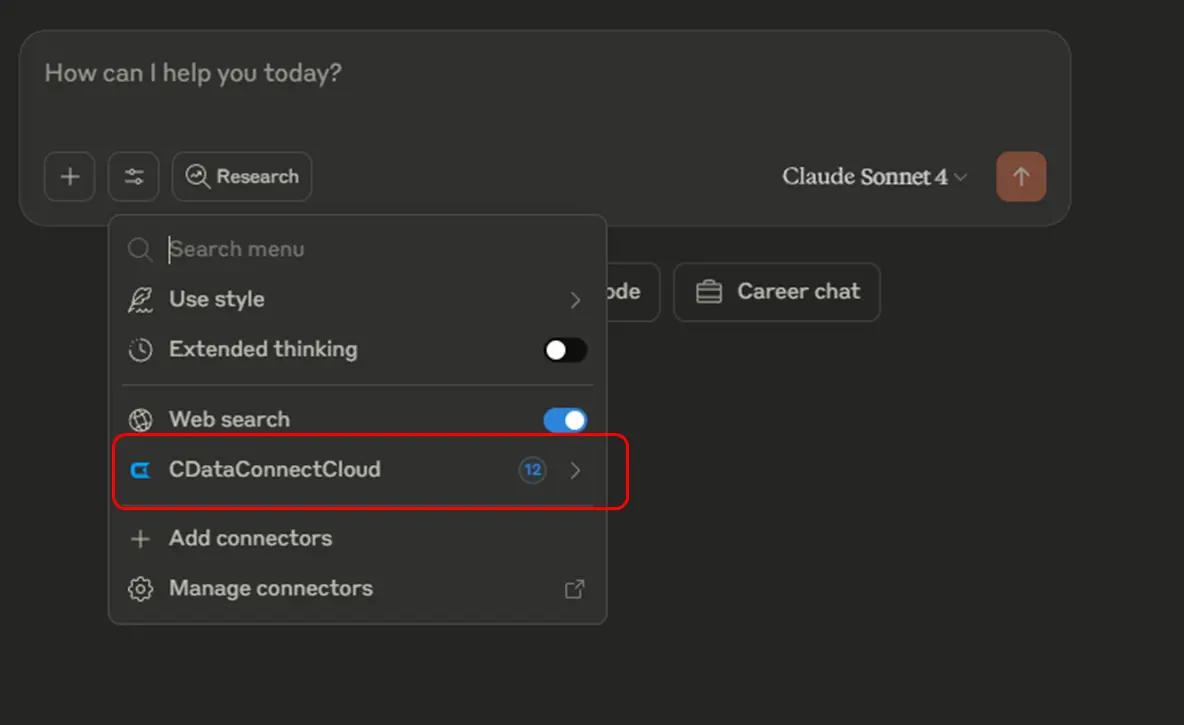This screenshot has width=1184, height=725.
Task: Click the plus attachment icon
Action: 69,177
